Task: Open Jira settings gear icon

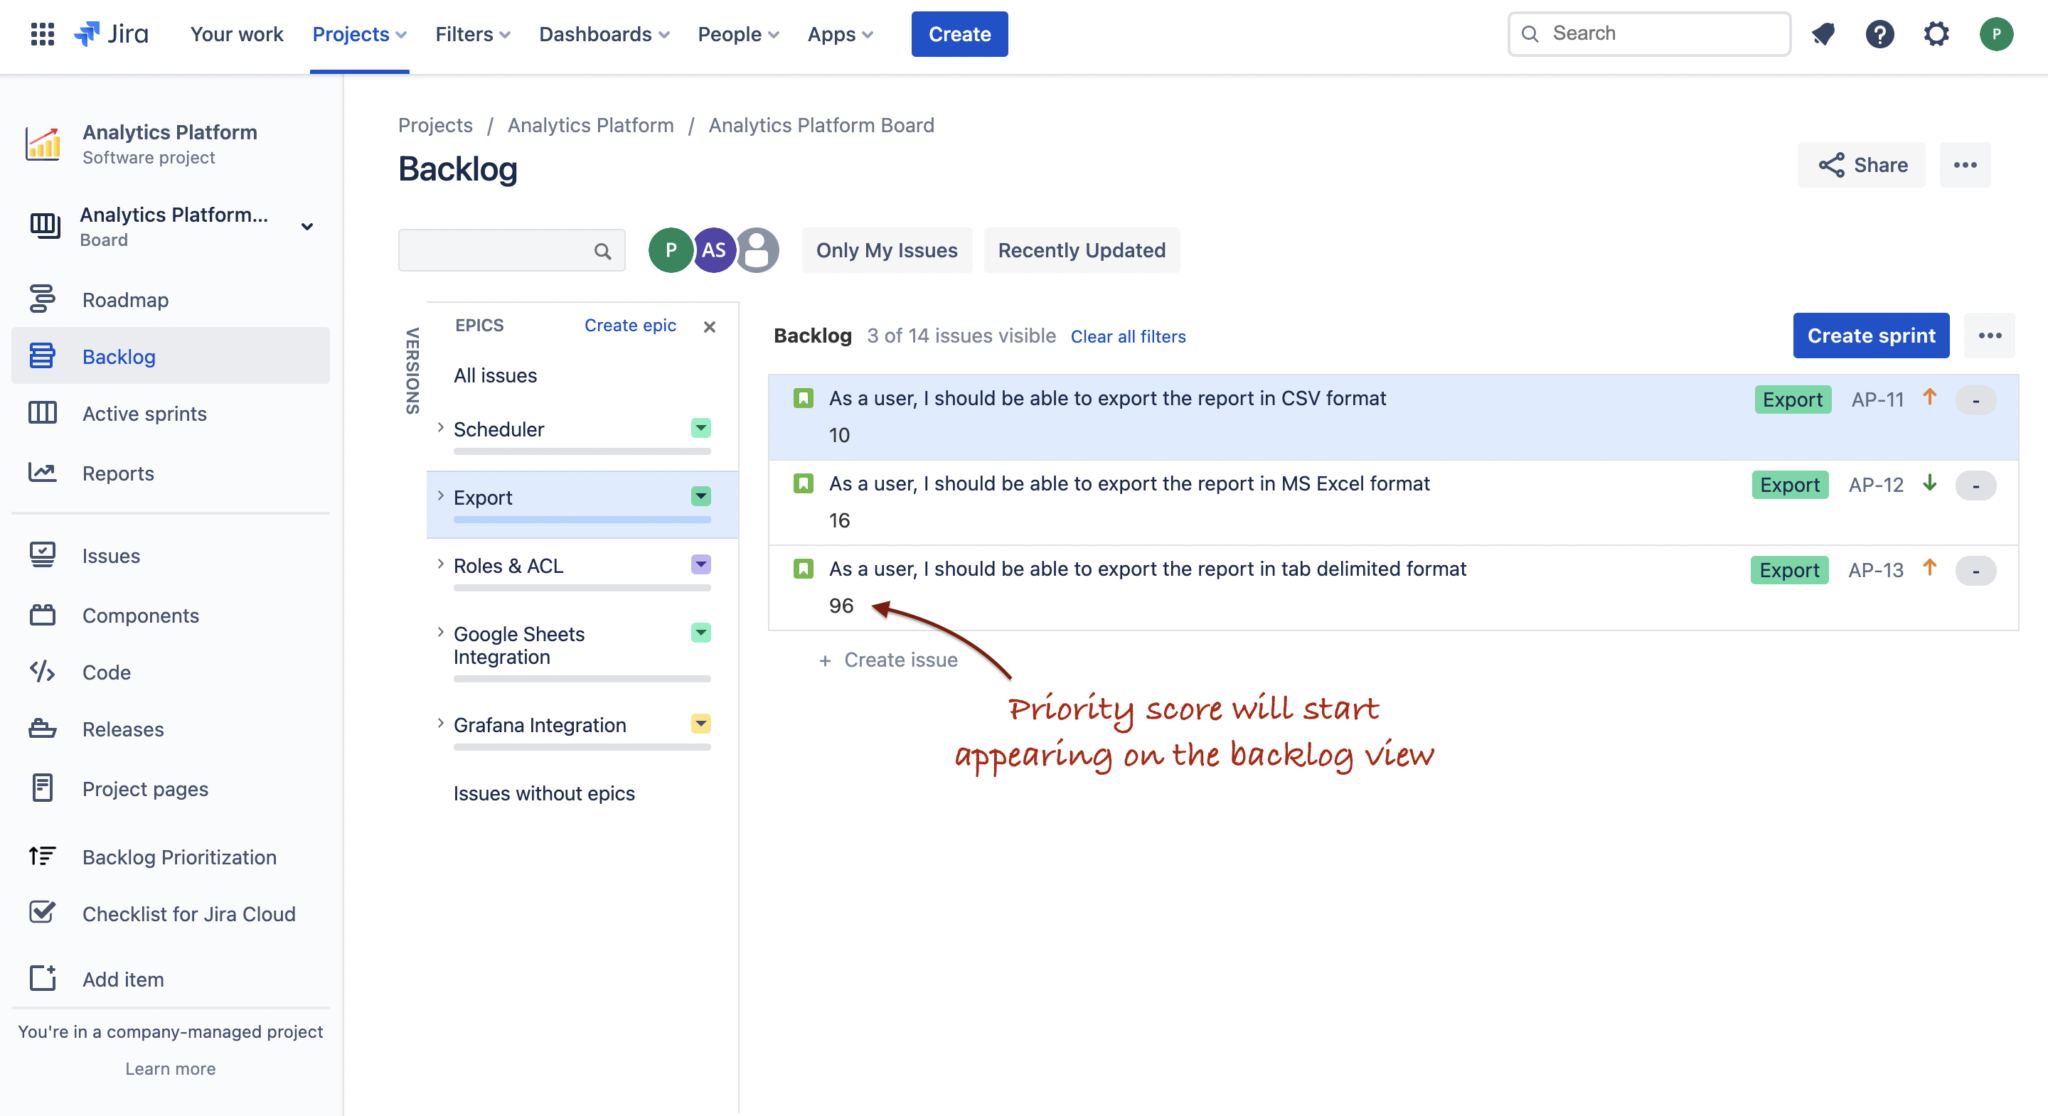Action: click(1936, 34)
